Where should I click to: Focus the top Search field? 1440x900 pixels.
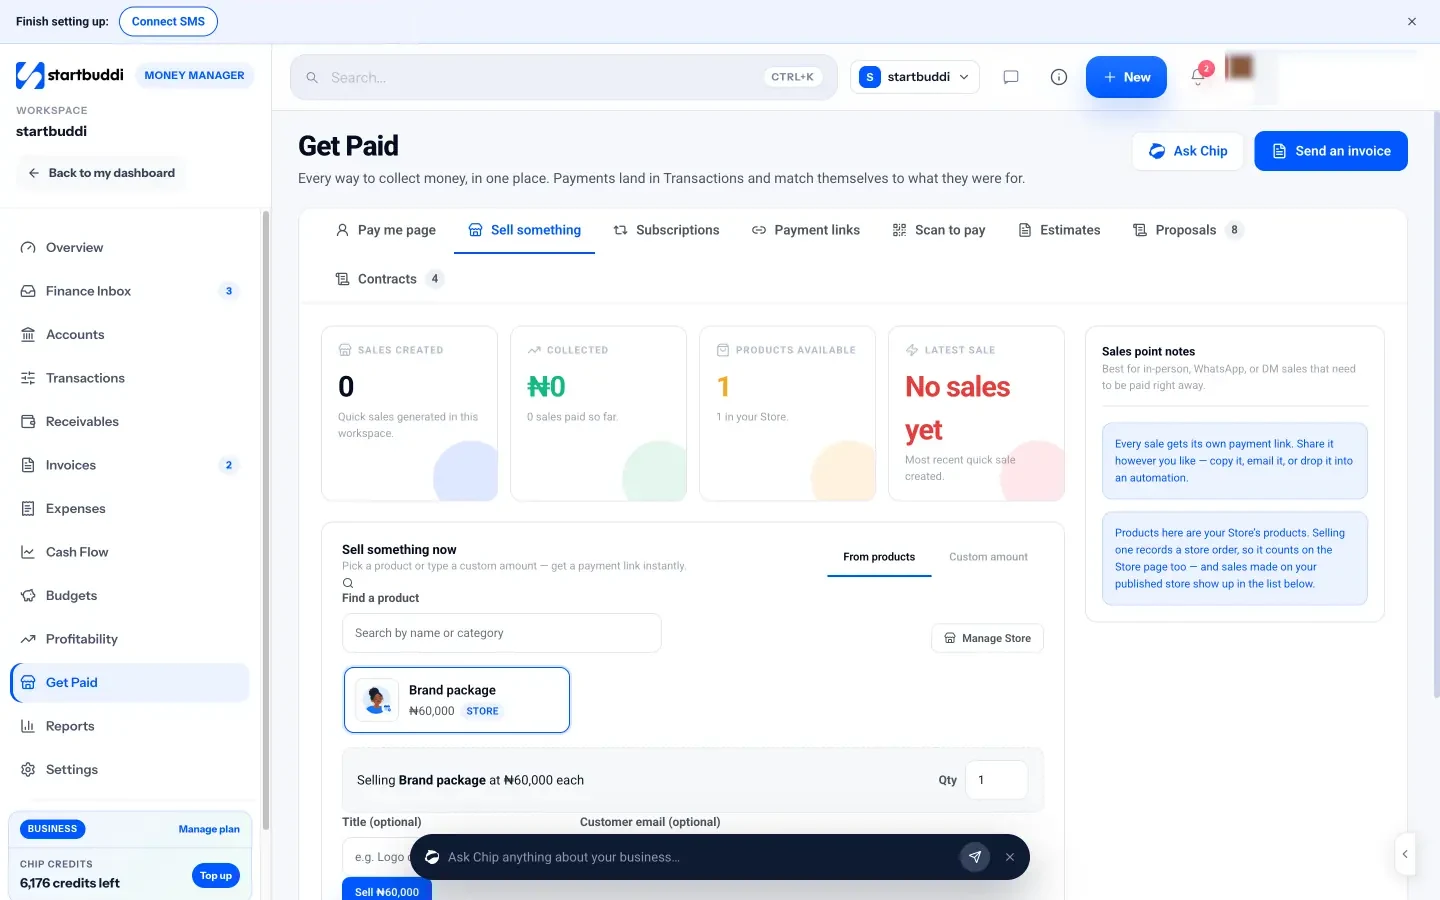click(x=564, y=77)
